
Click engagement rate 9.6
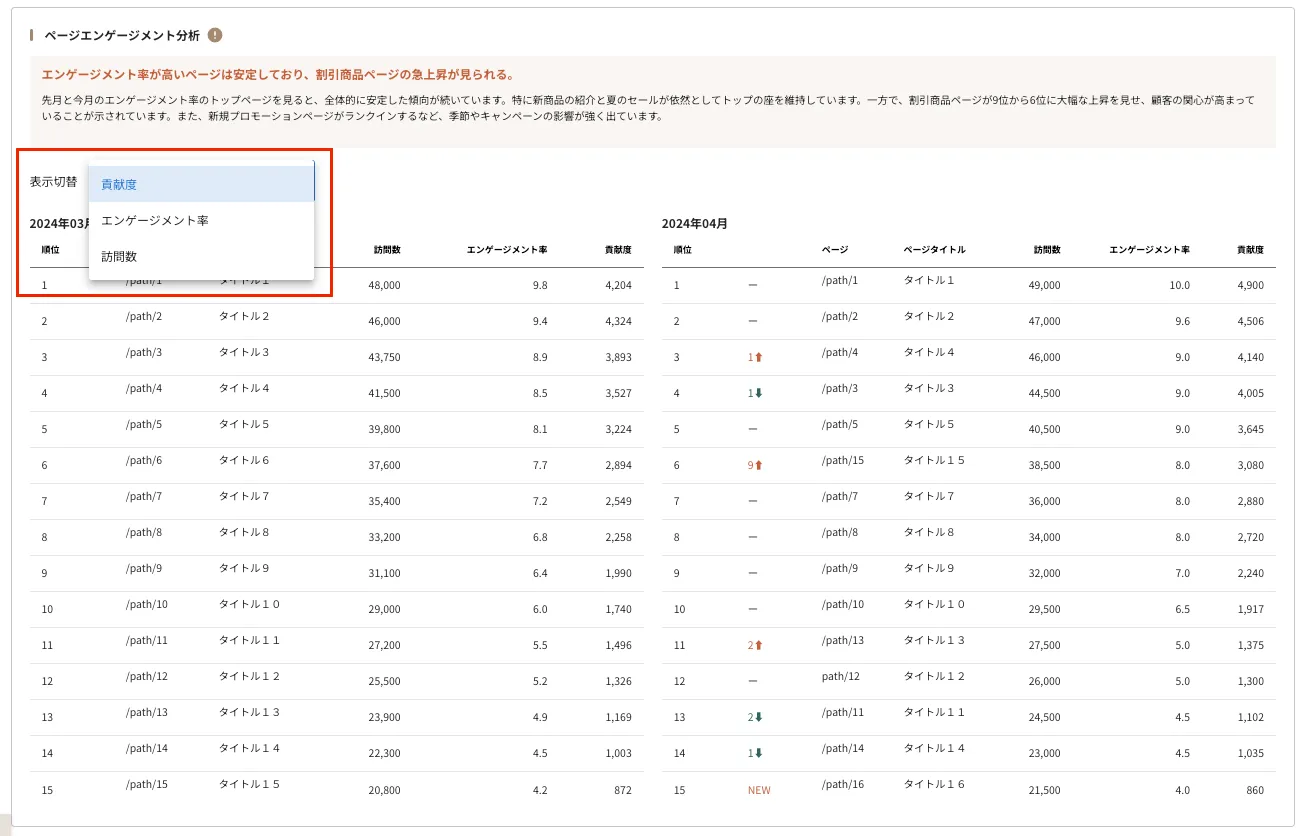point(1182,321)
